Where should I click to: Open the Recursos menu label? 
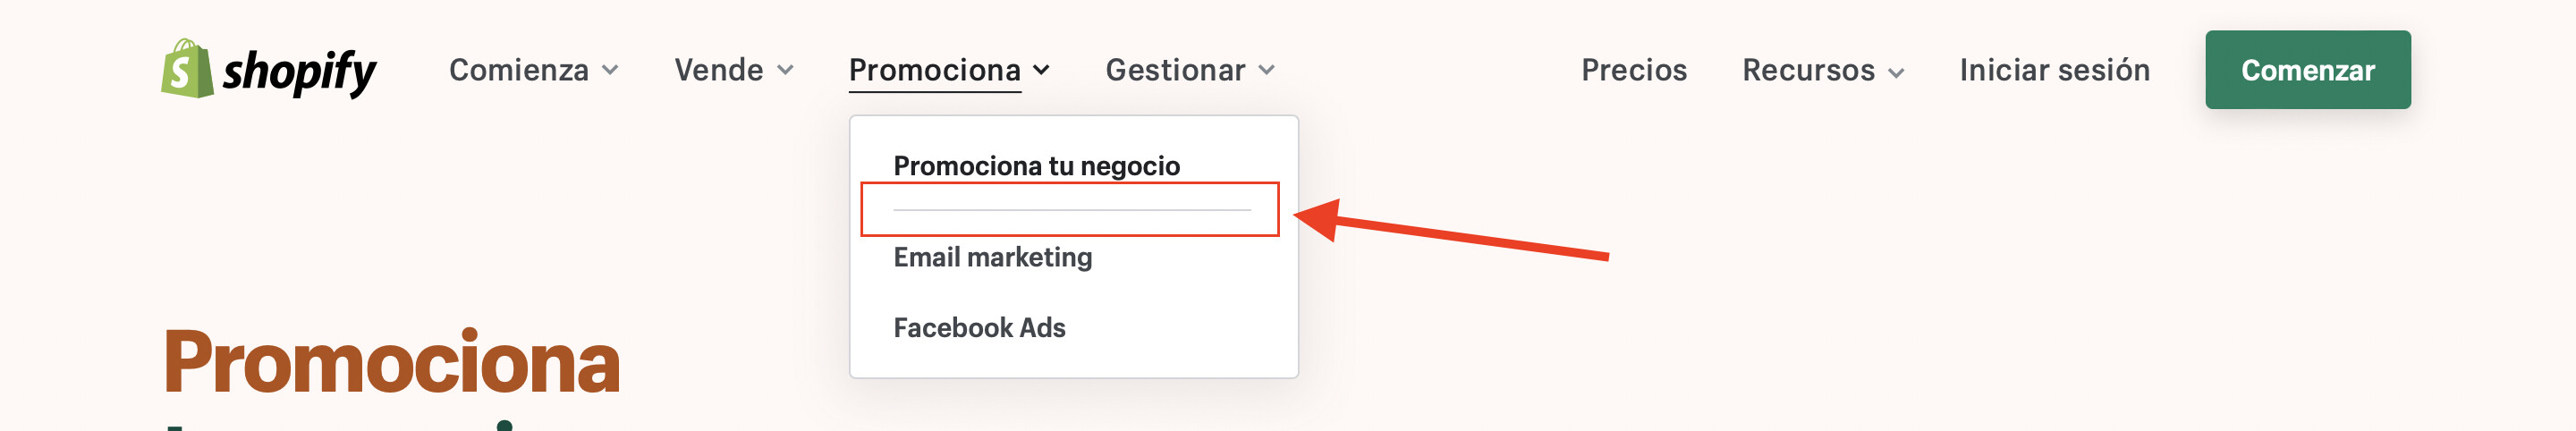pyautogui.click(x=1808, y=70)
